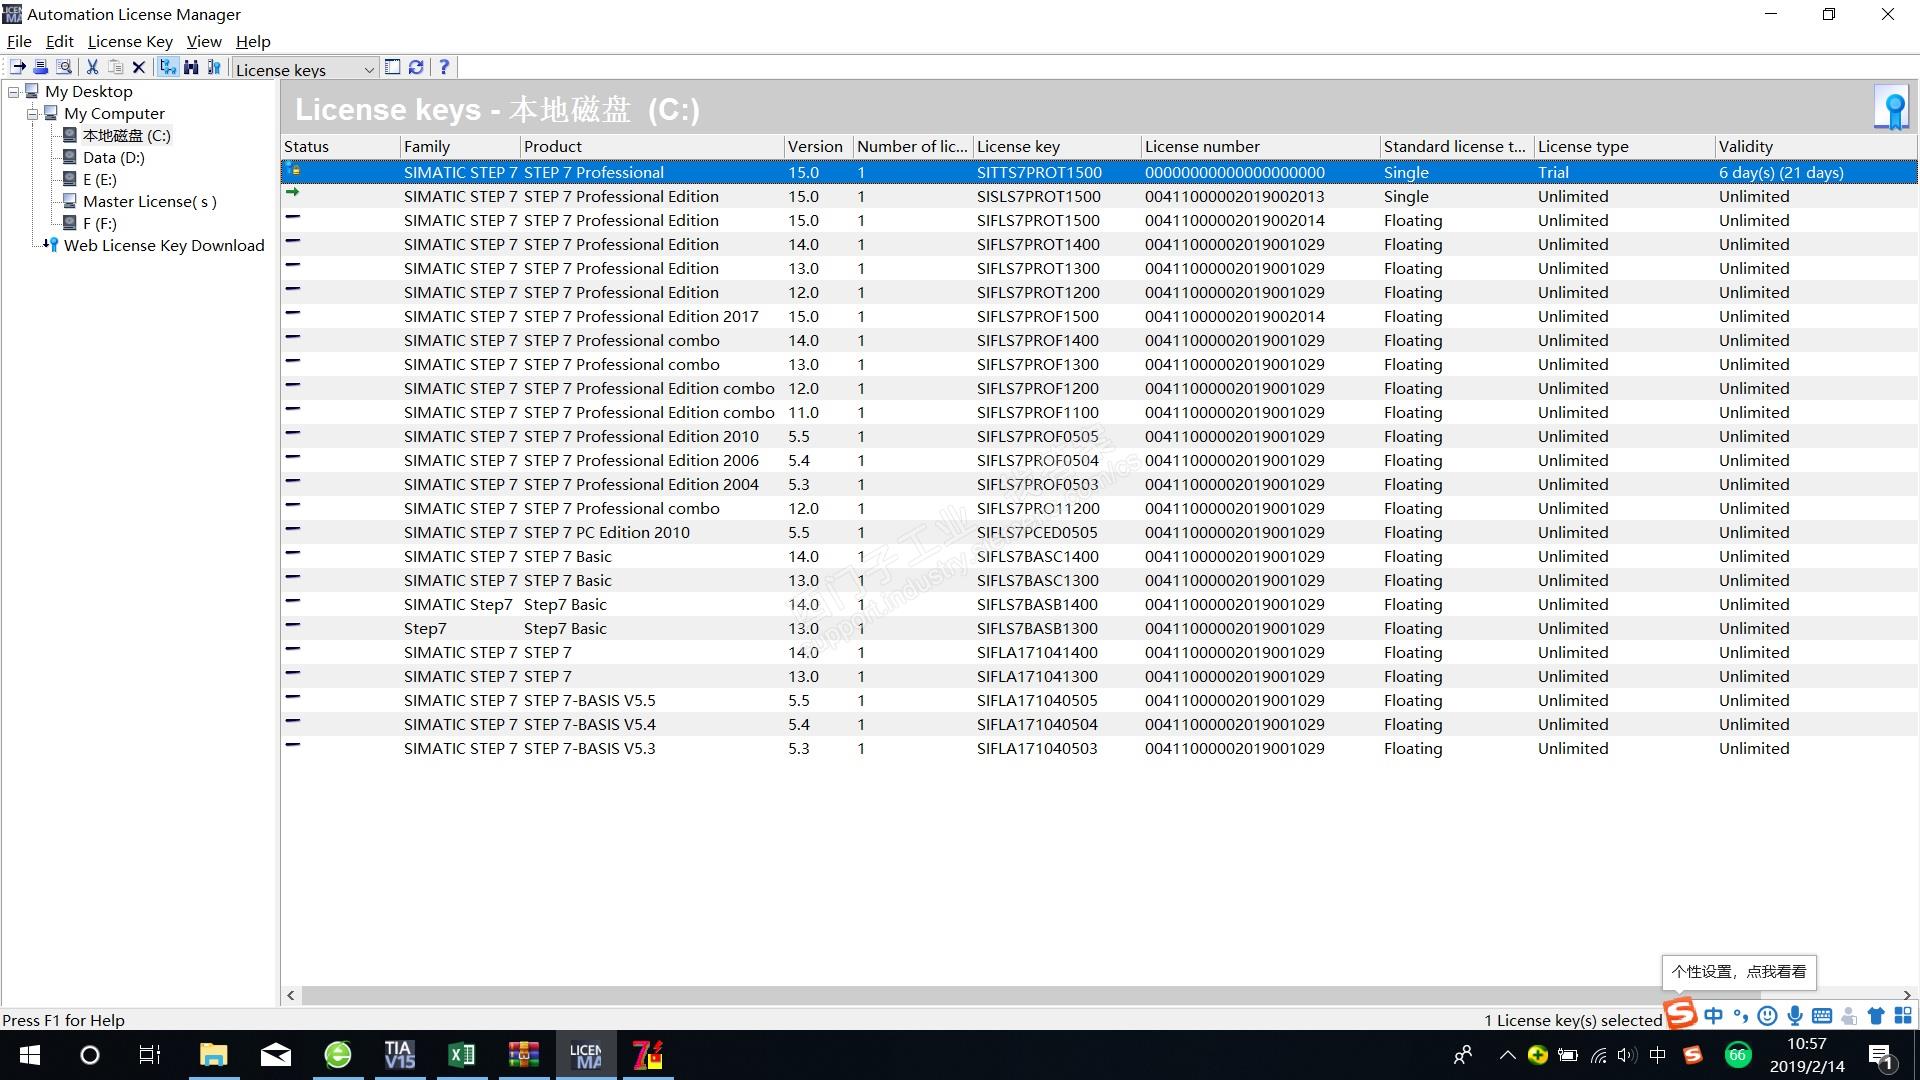Open the License Key menu
The image size is (1920, 1080).
click(x=130, y=41)
